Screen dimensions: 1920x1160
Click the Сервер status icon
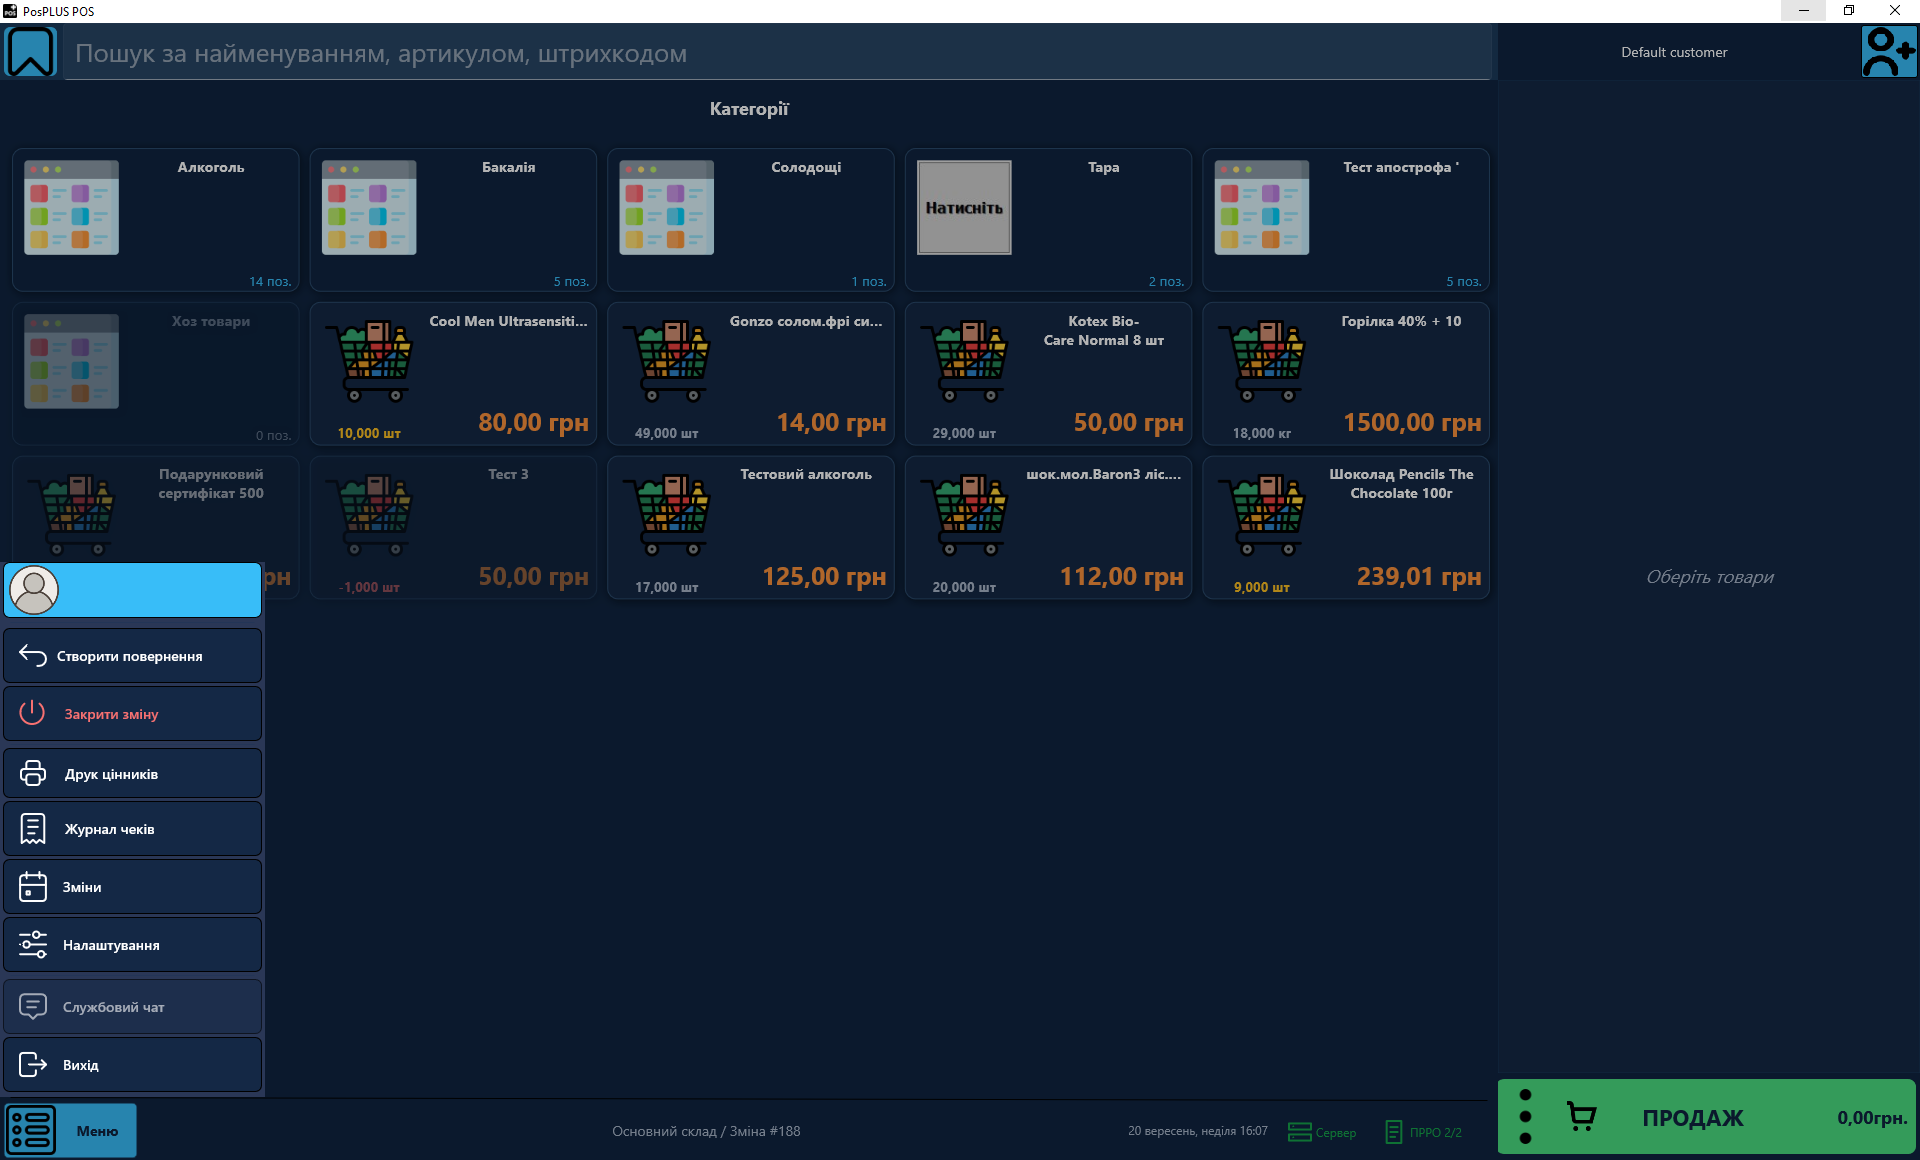coord(1299,1132)
